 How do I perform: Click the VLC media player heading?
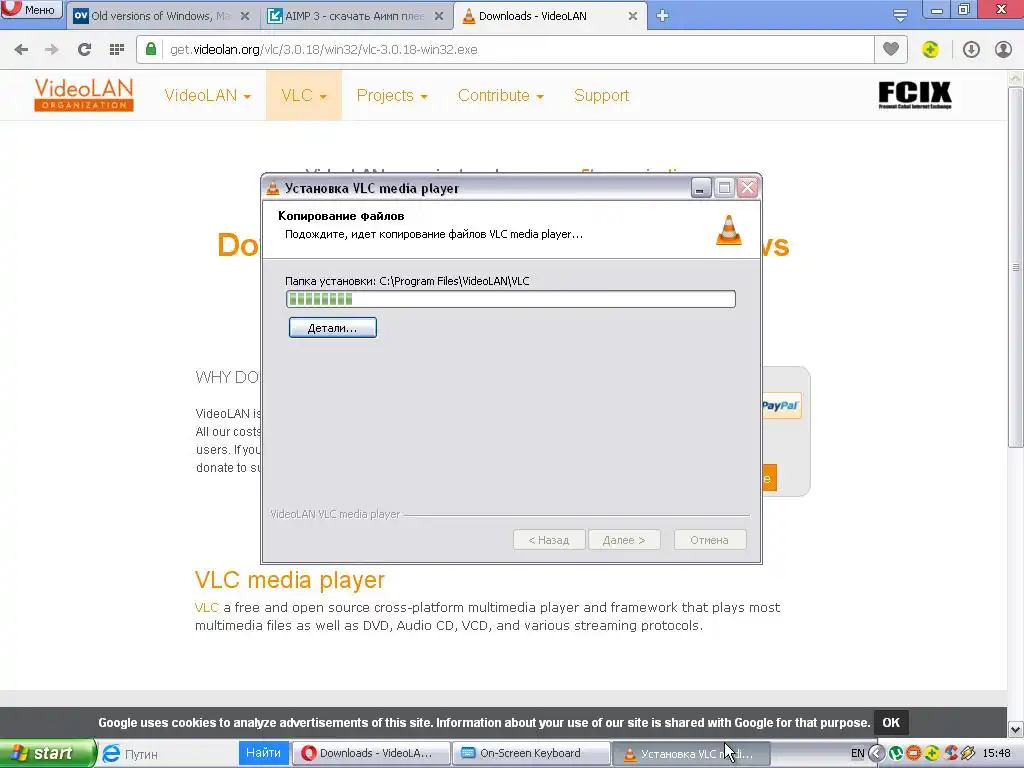[290, 580]
